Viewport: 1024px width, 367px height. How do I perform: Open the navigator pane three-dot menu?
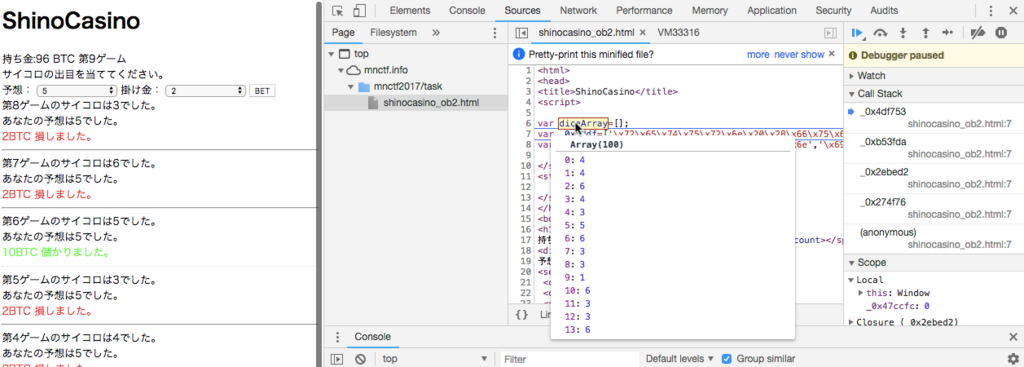pyautogui.click(x=494, y=32)
